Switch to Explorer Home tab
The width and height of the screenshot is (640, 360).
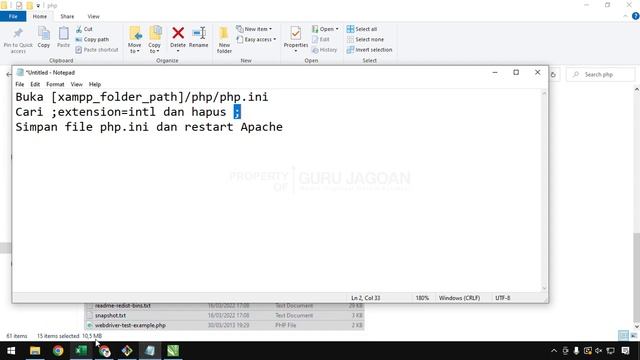40,16
